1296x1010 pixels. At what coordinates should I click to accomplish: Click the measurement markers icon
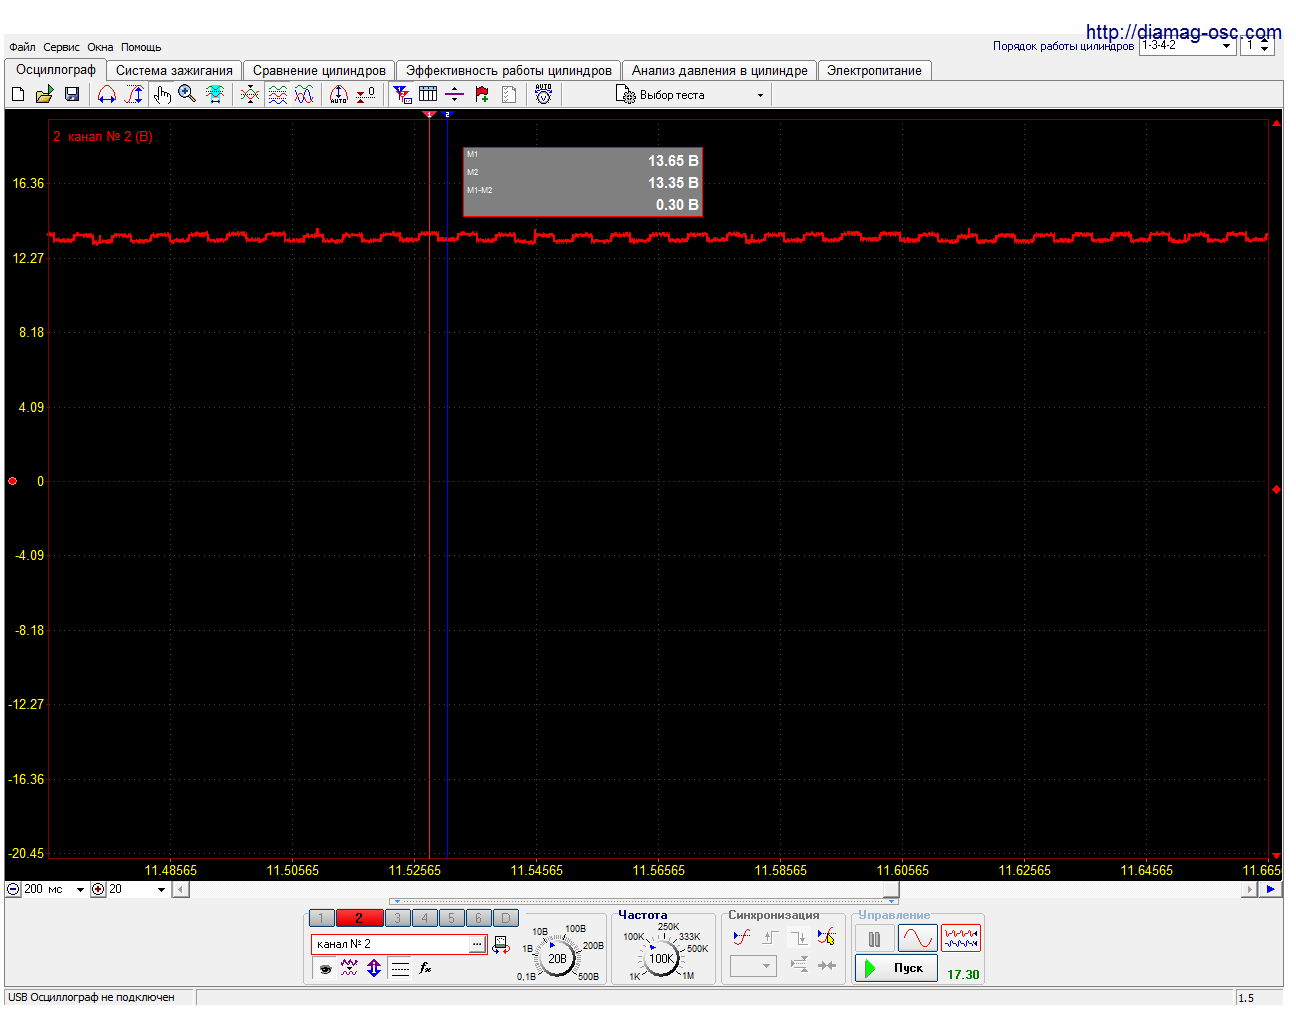point(454,94)
